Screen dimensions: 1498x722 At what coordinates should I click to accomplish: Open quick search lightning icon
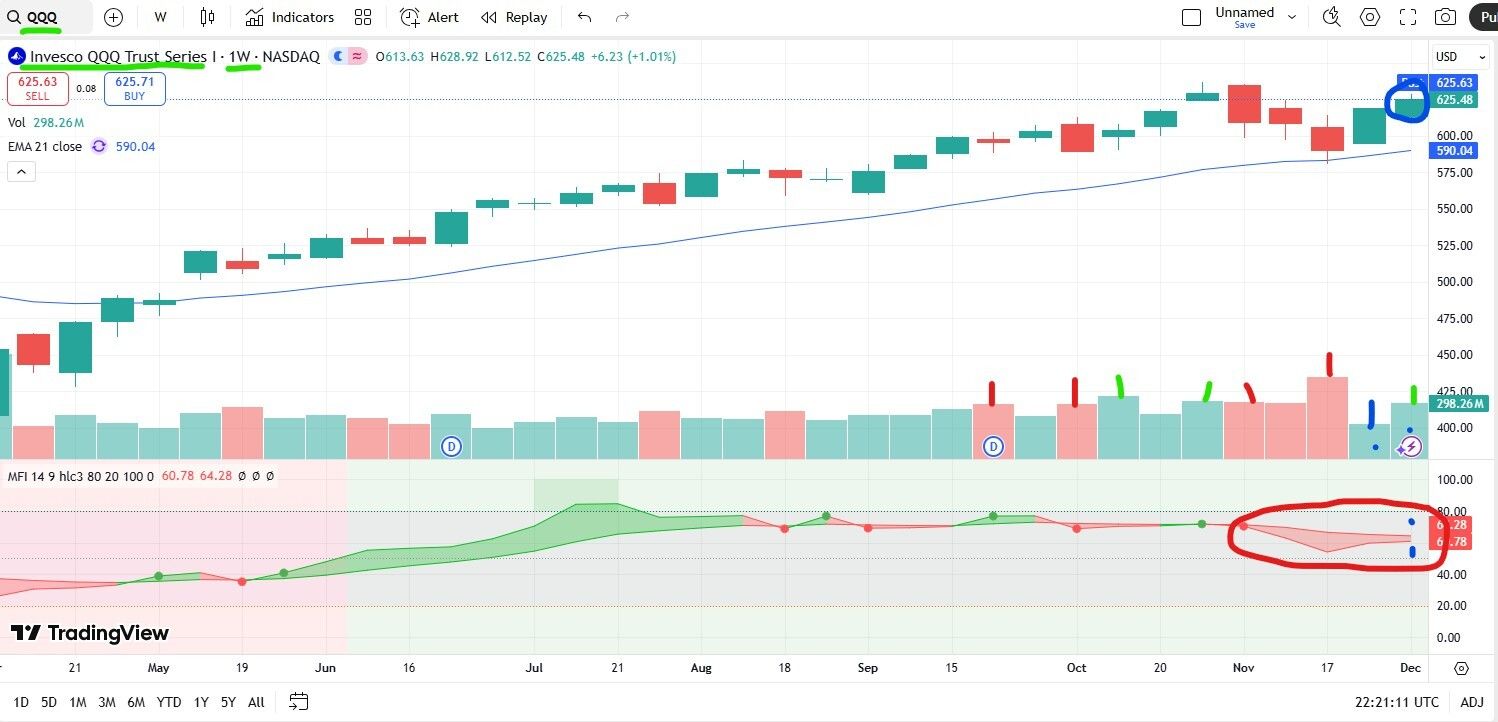coord(1331,17)
